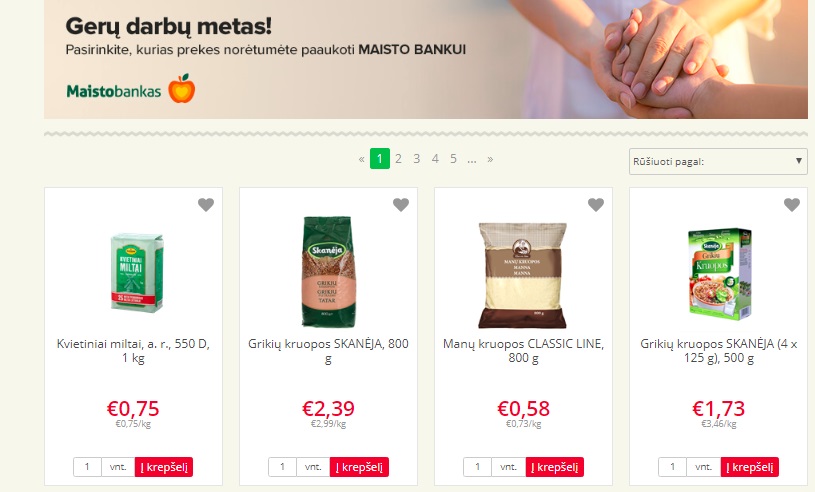This screenshot has height=492, width=815.
Task: Go to page 2 of products
Action: (x=398, y=158)
